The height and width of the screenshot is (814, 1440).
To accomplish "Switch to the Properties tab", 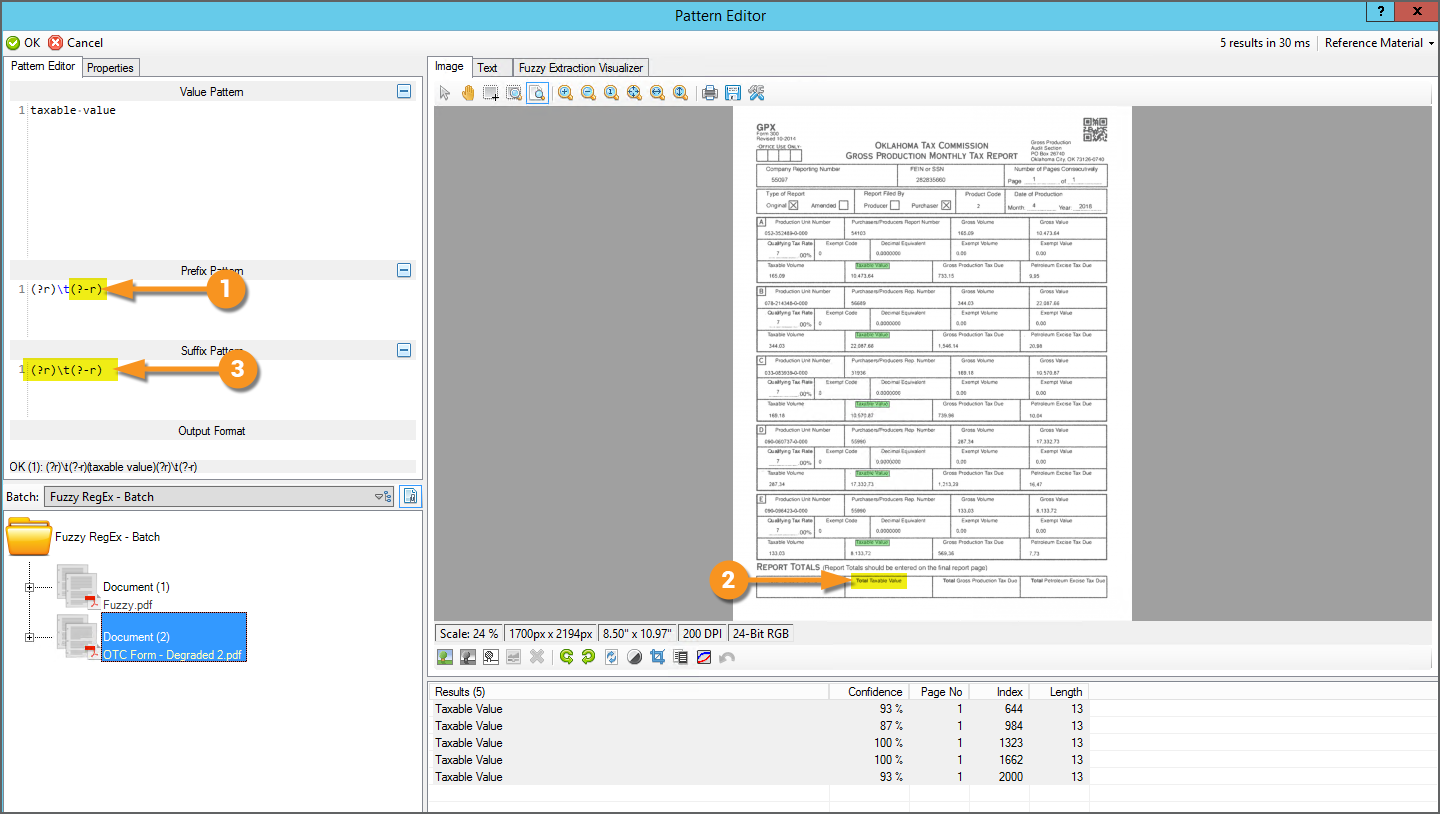I will click(x=110, y=68).
